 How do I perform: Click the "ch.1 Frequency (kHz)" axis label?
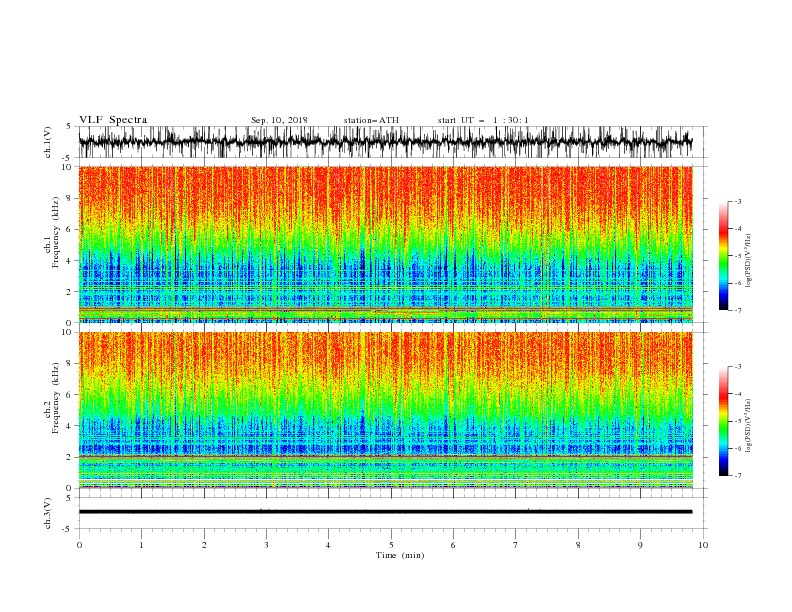pos(52,232)
